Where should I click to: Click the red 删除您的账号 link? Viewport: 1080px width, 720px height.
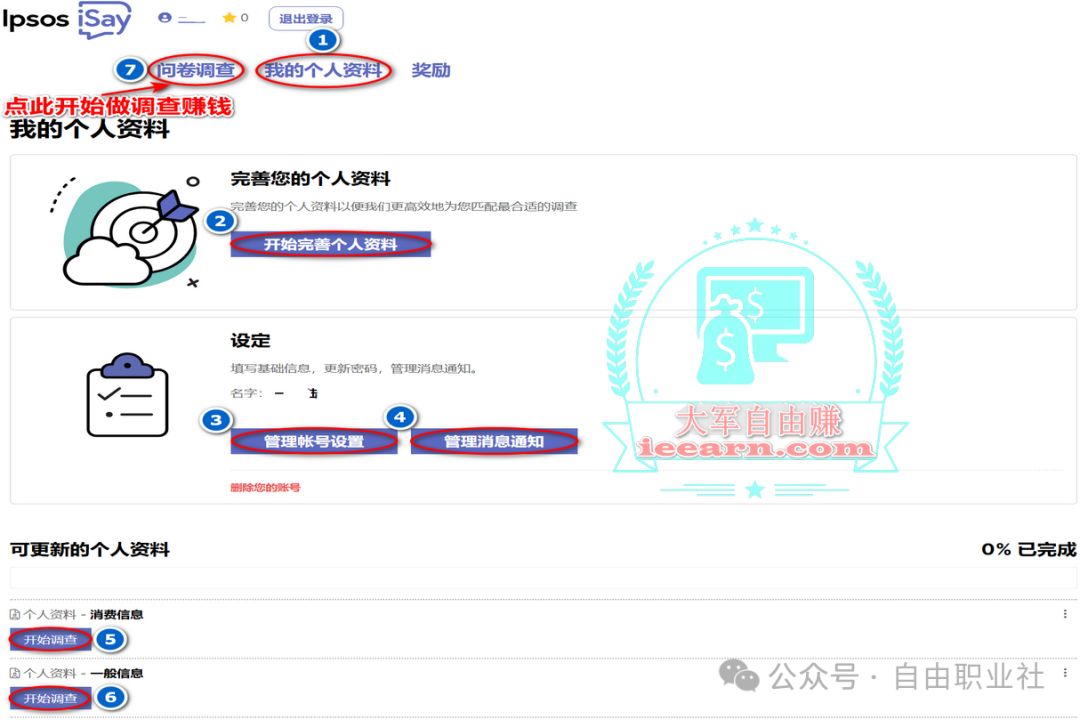coord(265,488)
